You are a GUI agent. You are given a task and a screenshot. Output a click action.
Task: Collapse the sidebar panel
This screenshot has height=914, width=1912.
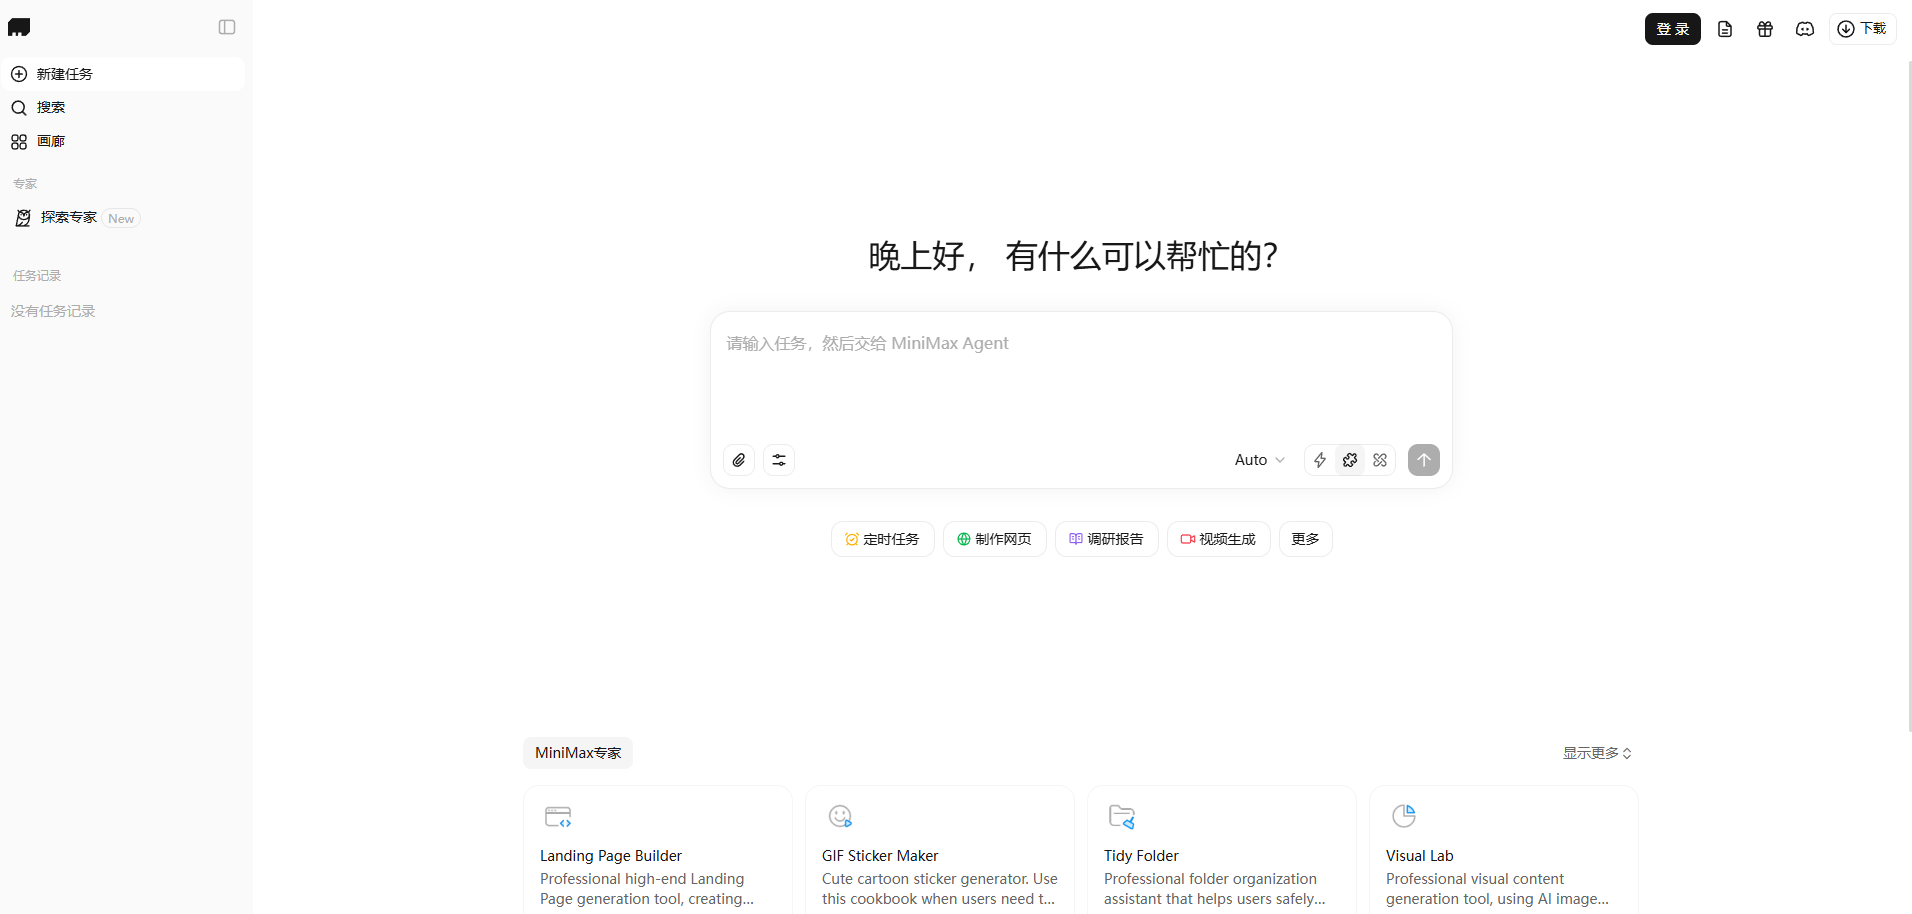[227, 28]
